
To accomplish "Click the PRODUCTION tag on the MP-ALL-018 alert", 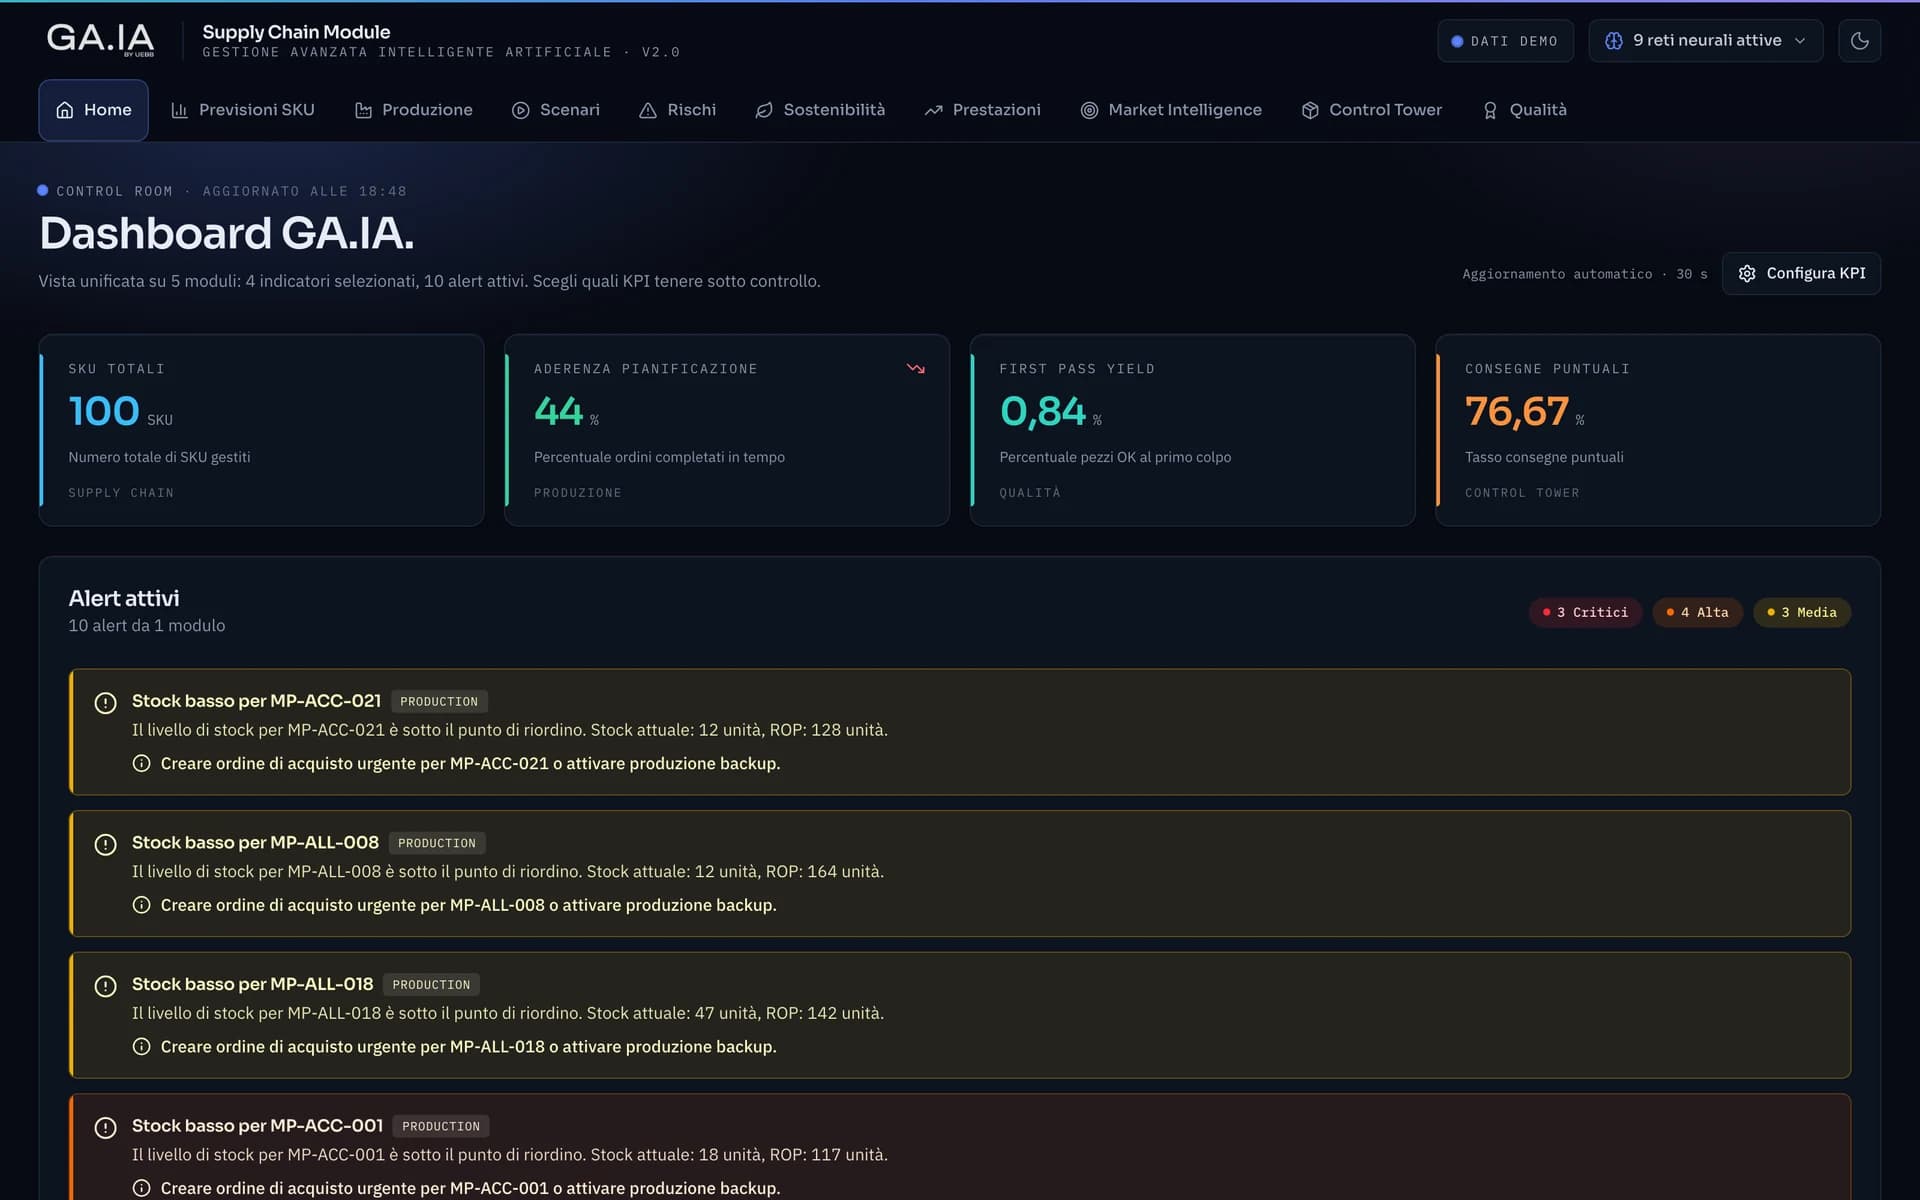I will pos(431,985).
